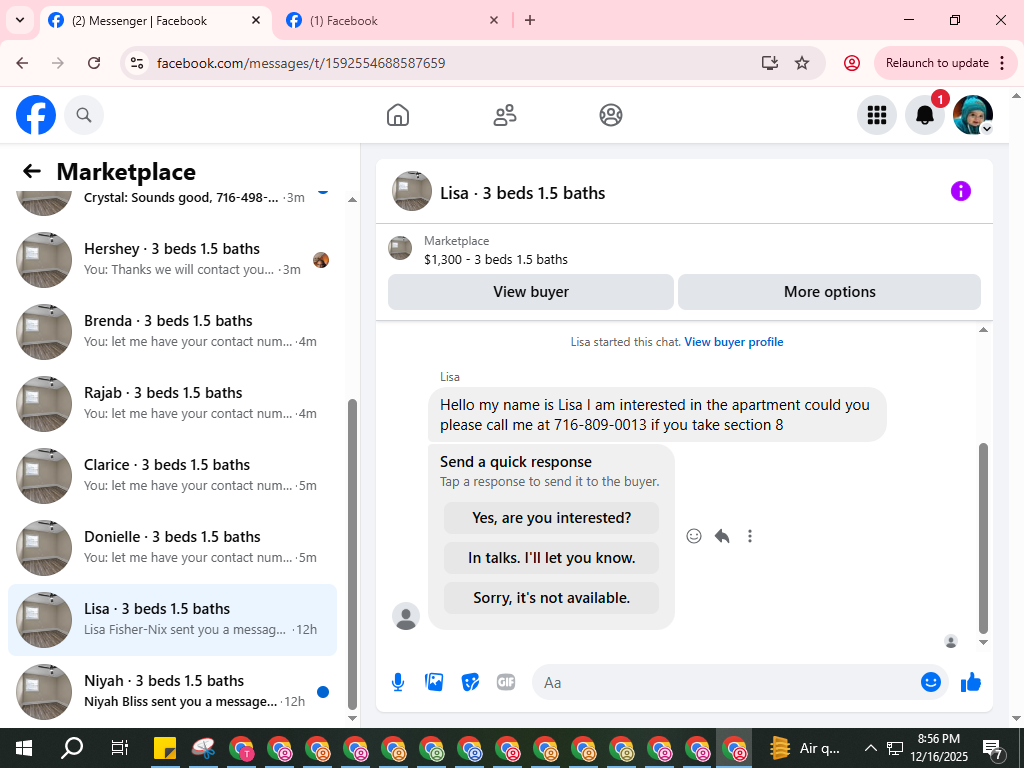Click message thread scroll down arrow
The image size is (1024, 768).
[x=984, y=643]
